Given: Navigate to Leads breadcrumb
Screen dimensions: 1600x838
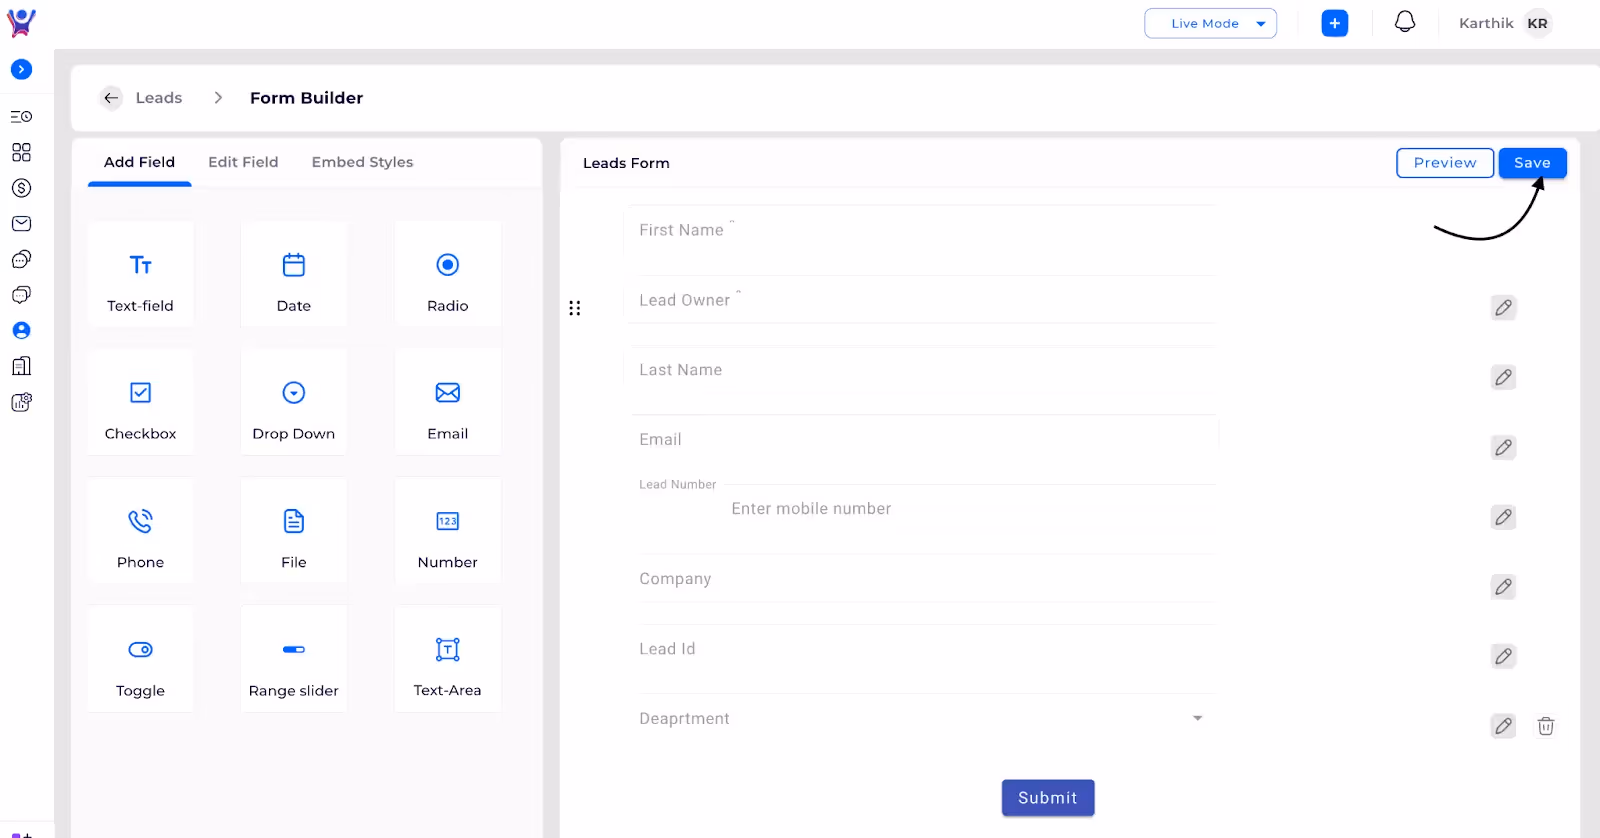Looking at the screenshot, I should [159, 98].
